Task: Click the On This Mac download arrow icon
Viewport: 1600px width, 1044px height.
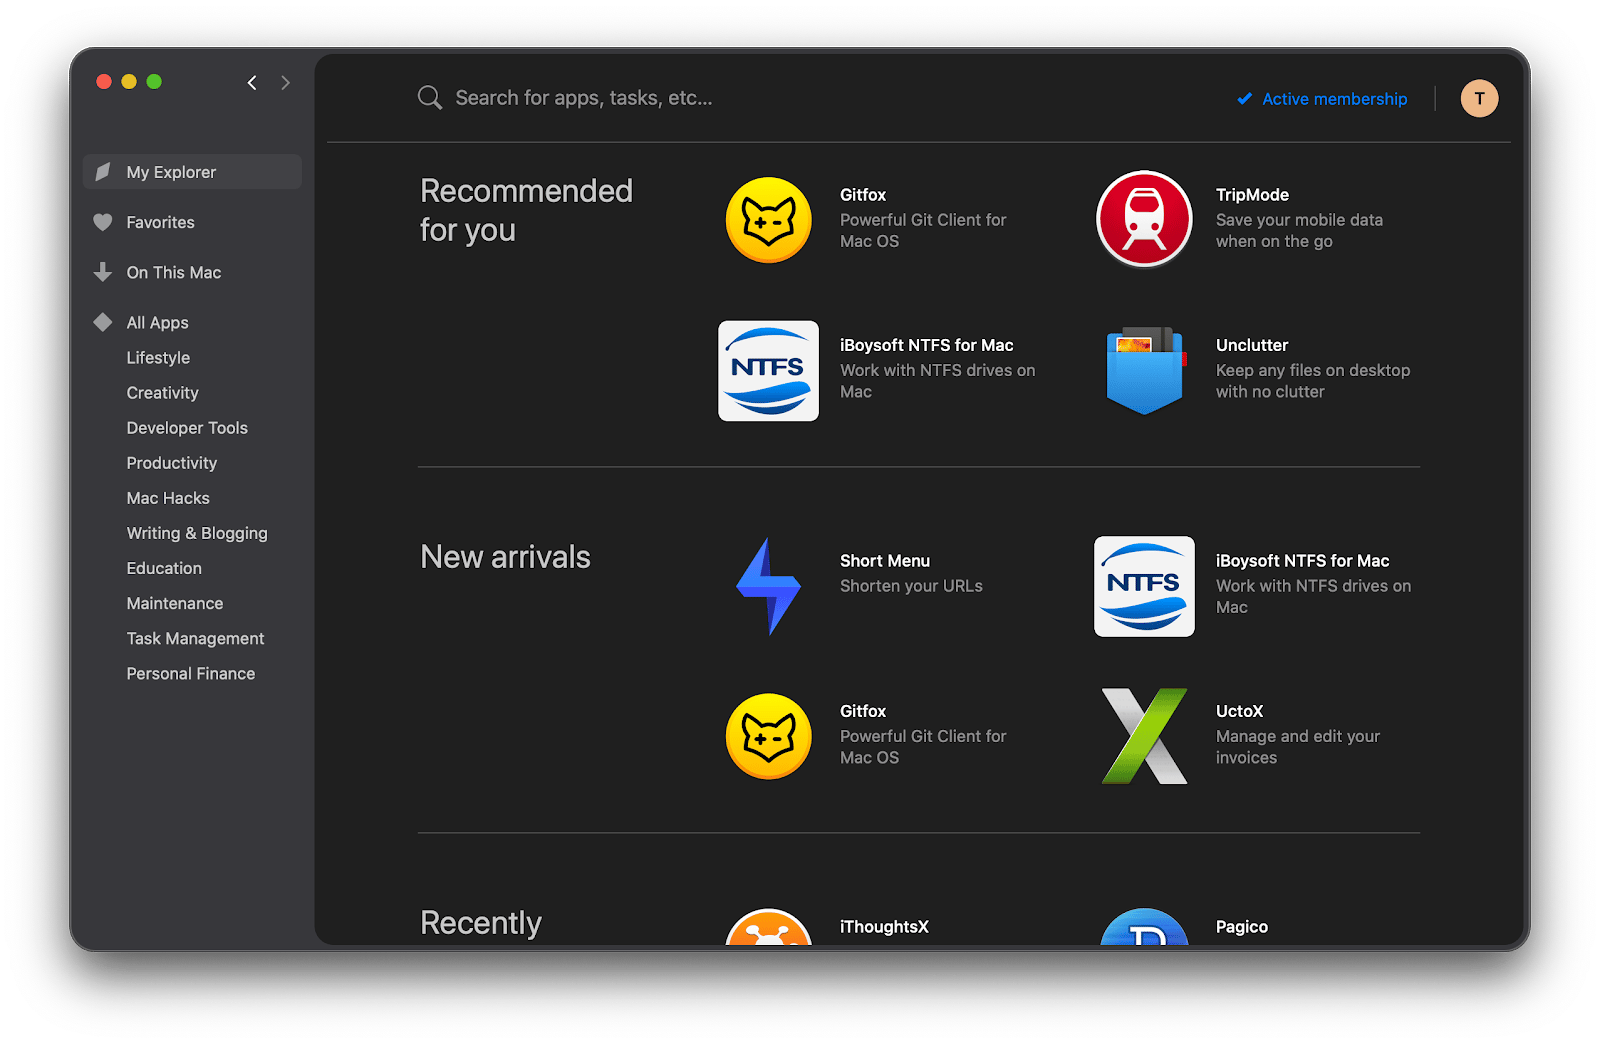Action: tap(102, 272)
